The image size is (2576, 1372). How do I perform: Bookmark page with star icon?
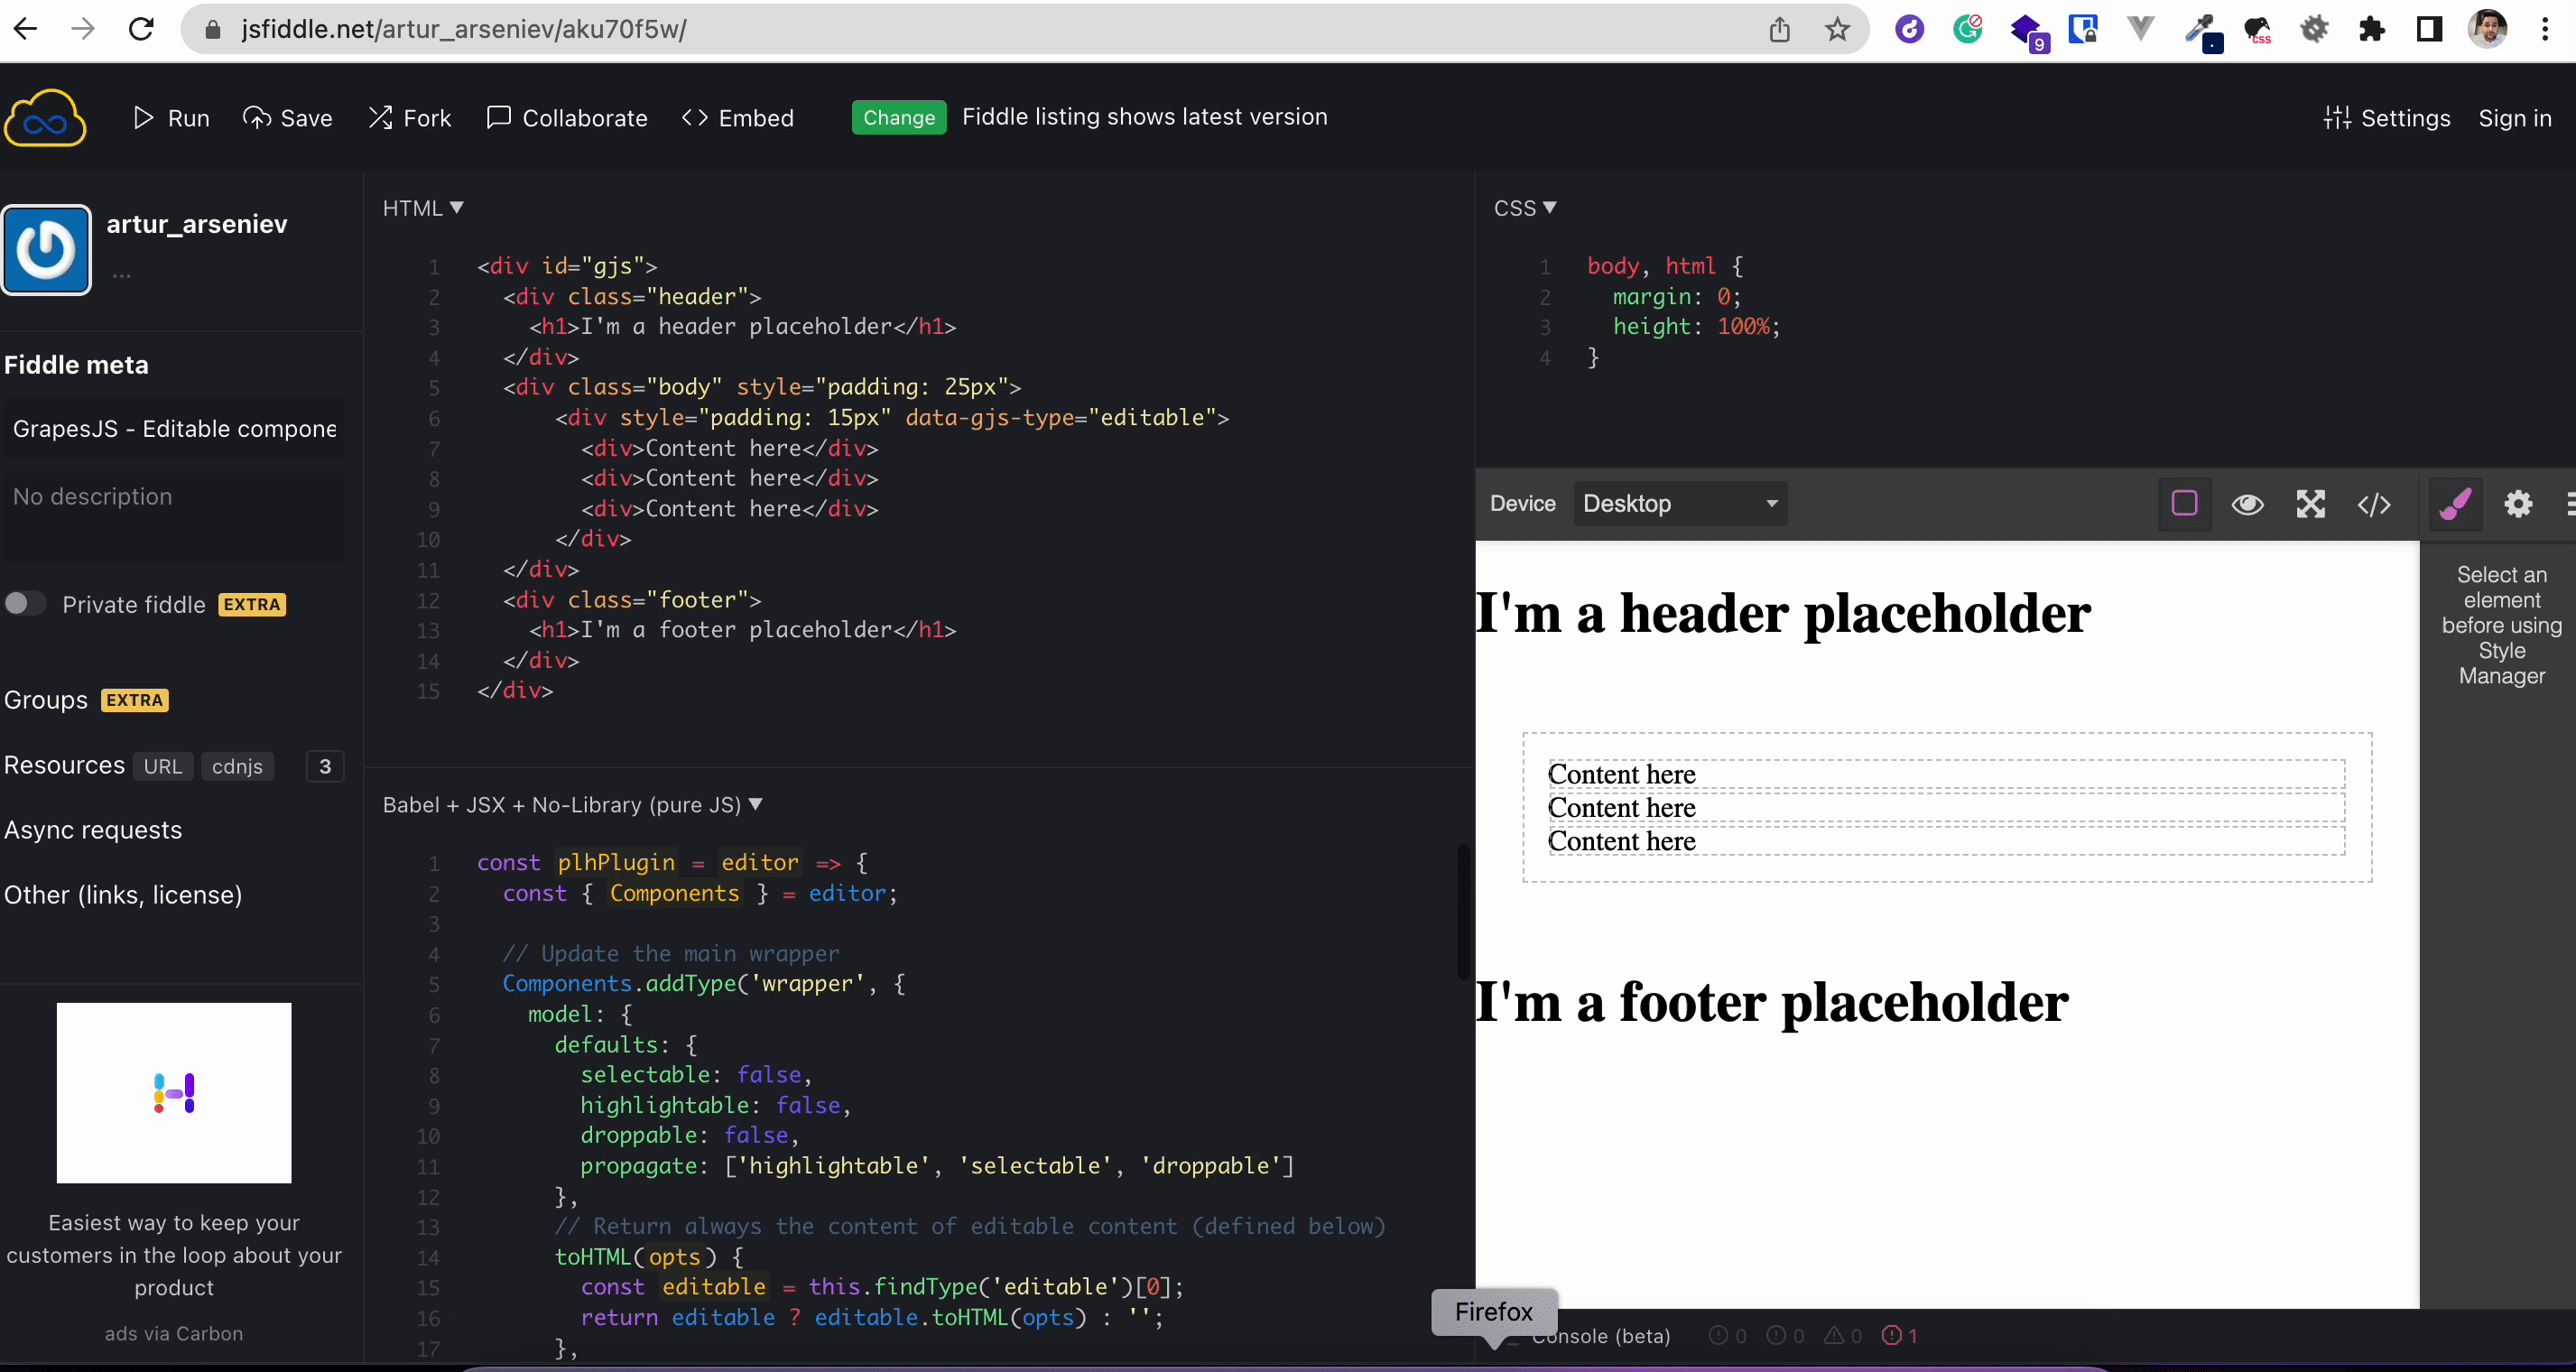click(x=1837, y=29)
